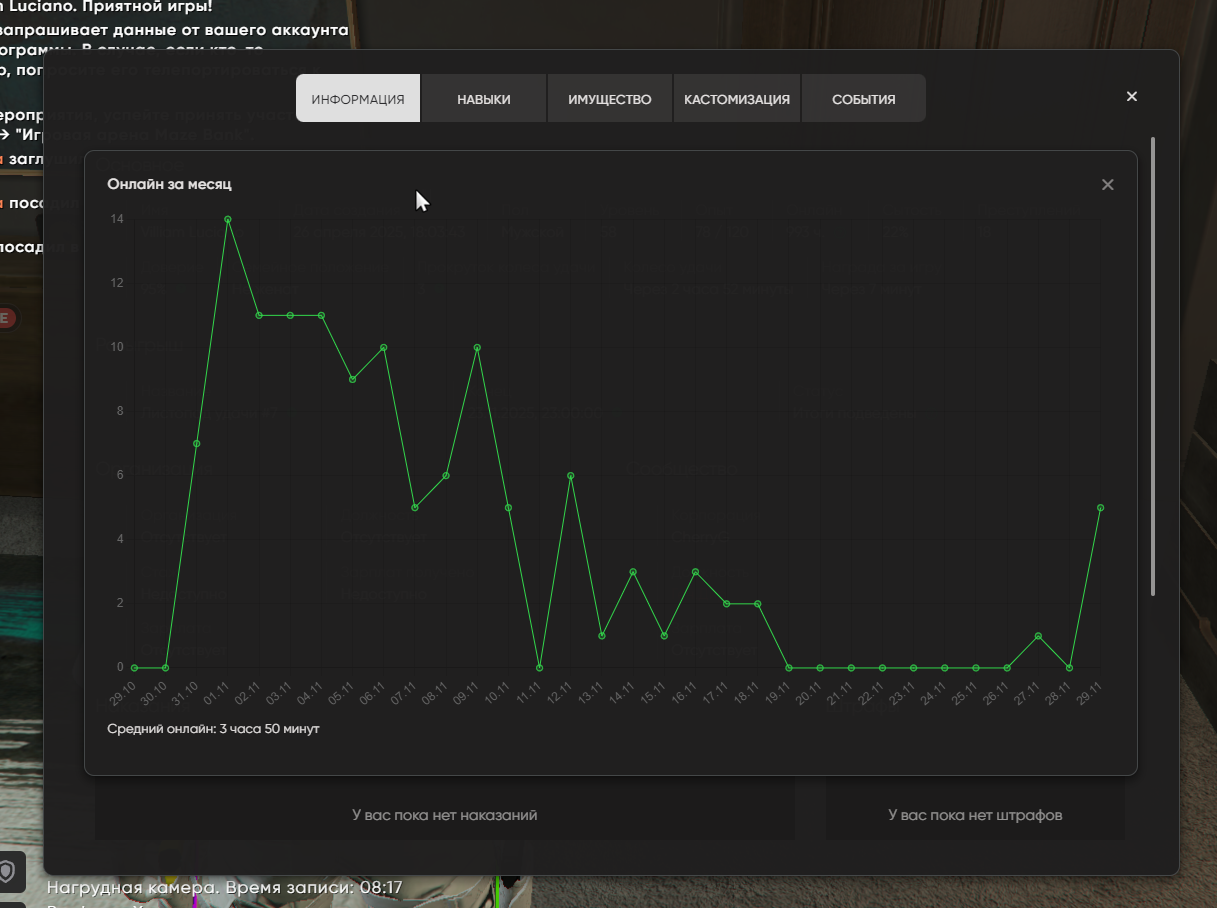Click the Нагрудная камера recording time text
The height and width of the screenshot is (908, 1217).
225,887
